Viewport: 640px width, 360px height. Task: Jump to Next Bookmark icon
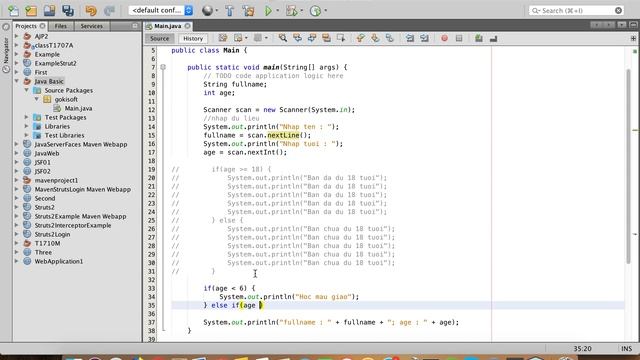tap(375, 38)
